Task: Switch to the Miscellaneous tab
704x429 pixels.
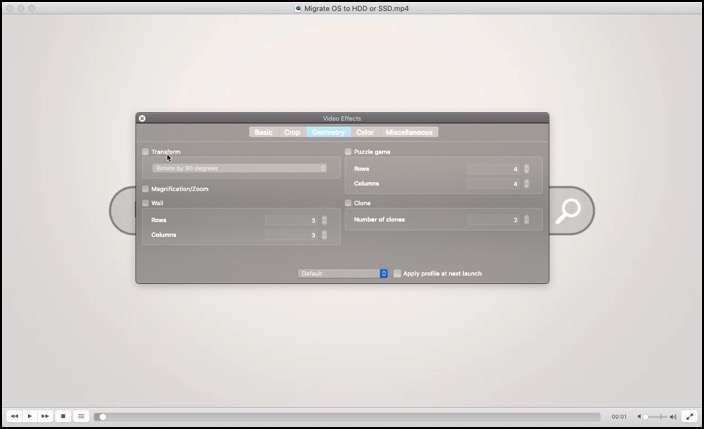Action: coord(409,132)
